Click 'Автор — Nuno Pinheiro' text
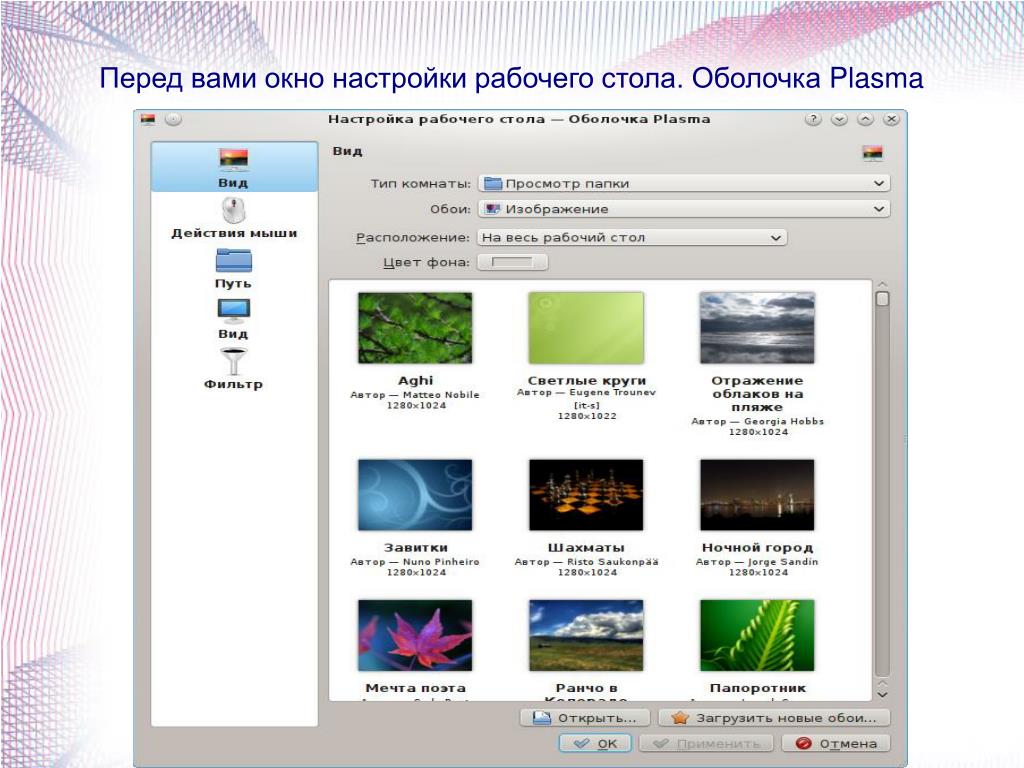This screenshot has height=768, width=1024. coord(415,562)
